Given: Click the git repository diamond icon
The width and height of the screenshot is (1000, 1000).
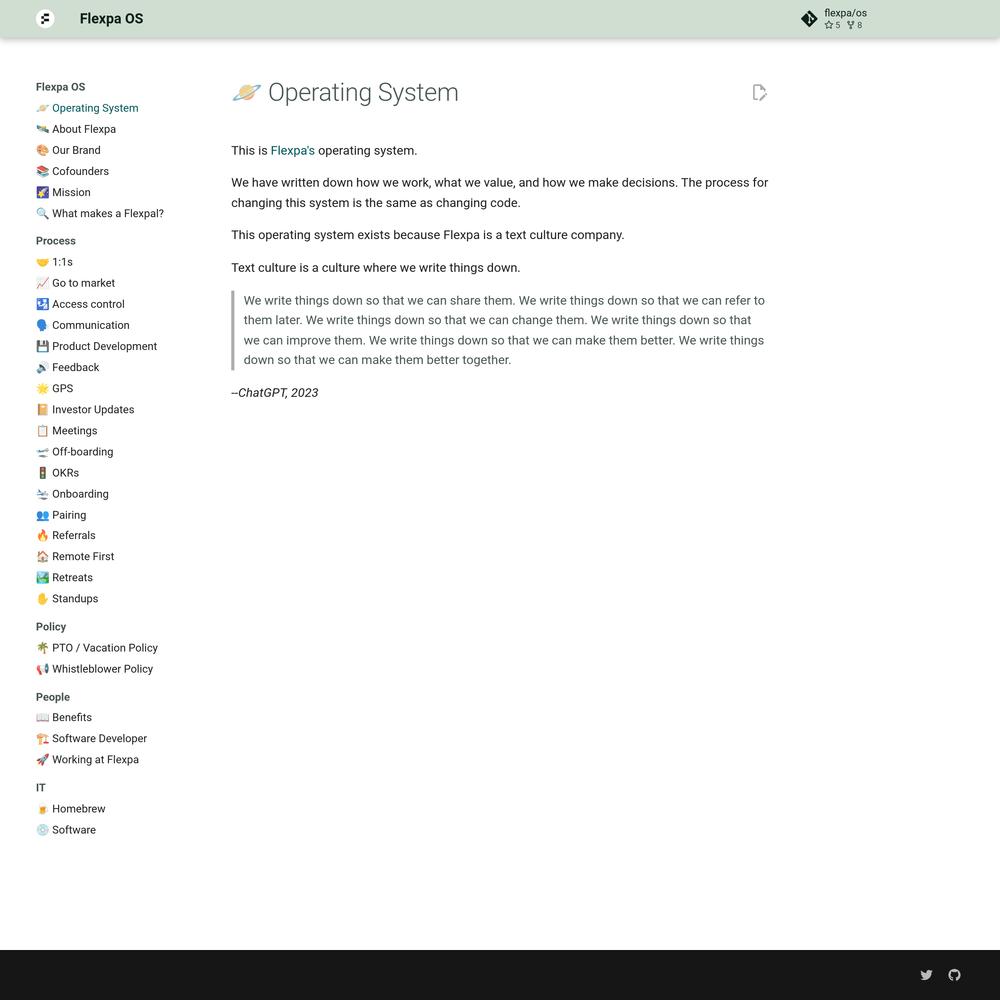Looking at the screenshot, I should click(809, 18).
